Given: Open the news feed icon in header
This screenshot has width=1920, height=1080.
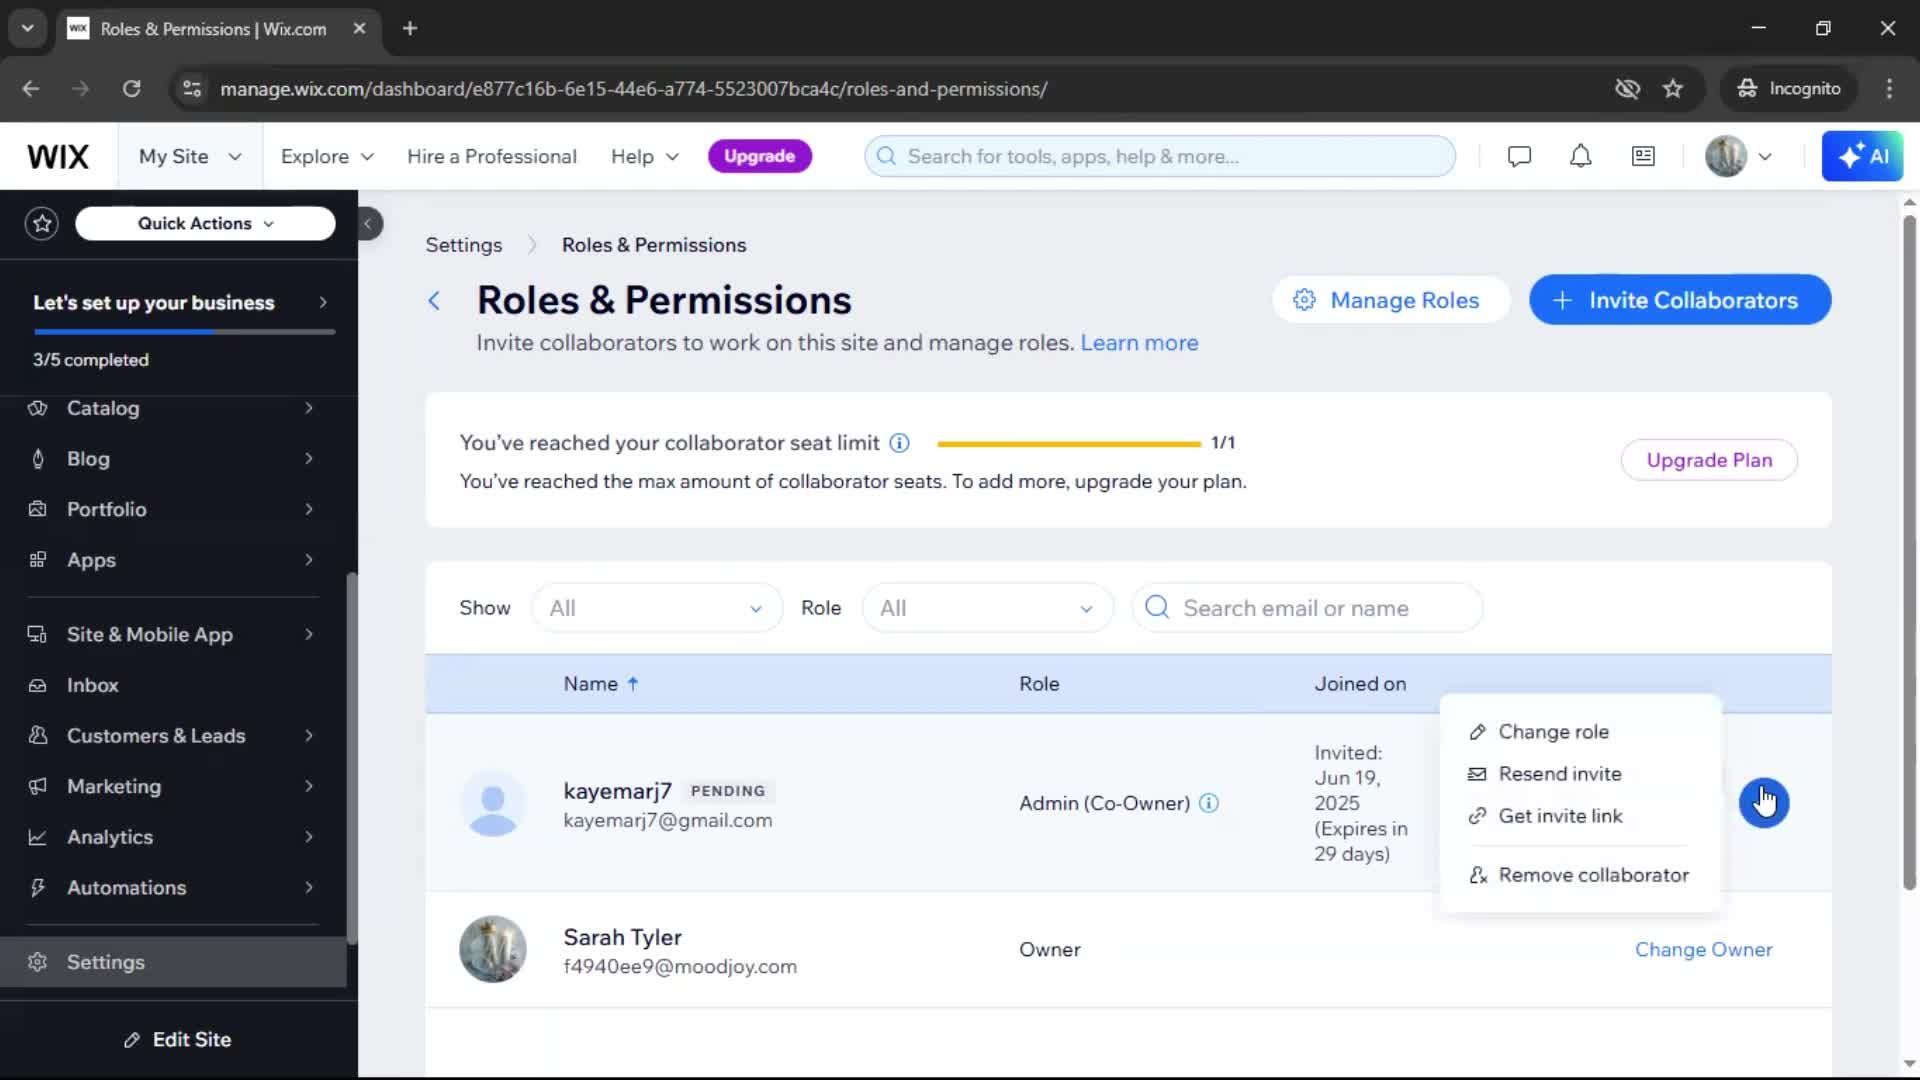Looking at the screenshot, I should (1643, 157).
